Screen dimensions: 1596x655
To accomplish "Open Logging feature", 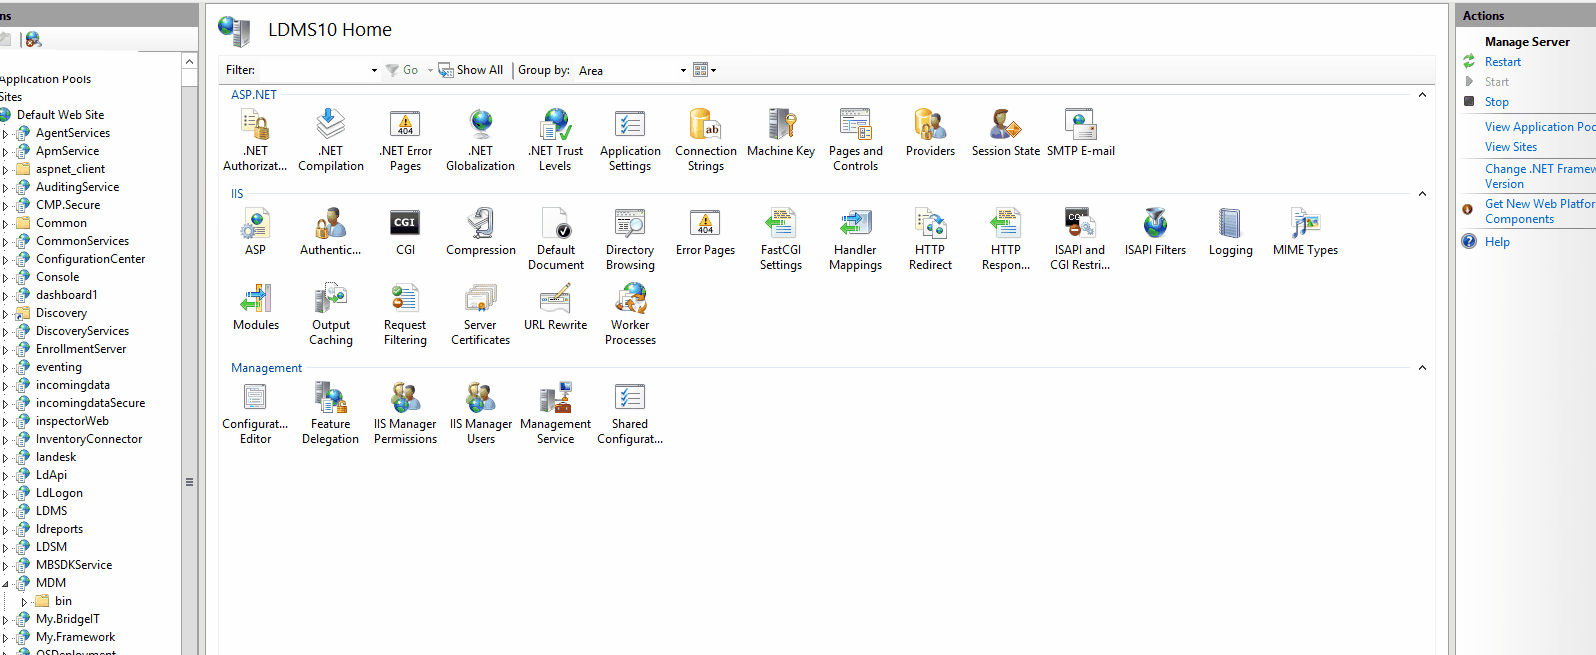I will click(1230, 231).
